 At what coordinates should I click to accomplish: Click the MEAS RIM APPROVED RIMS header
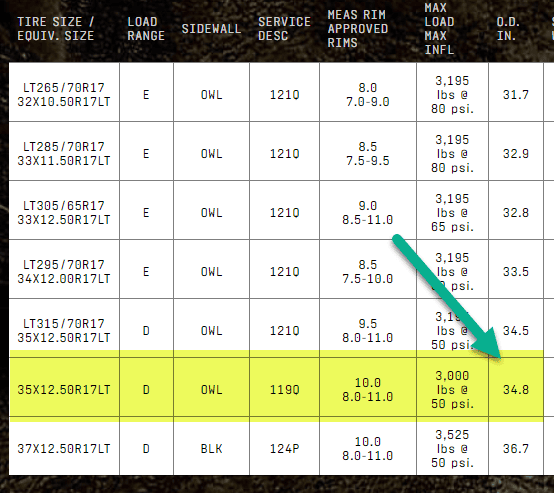[x=358, y=29]
